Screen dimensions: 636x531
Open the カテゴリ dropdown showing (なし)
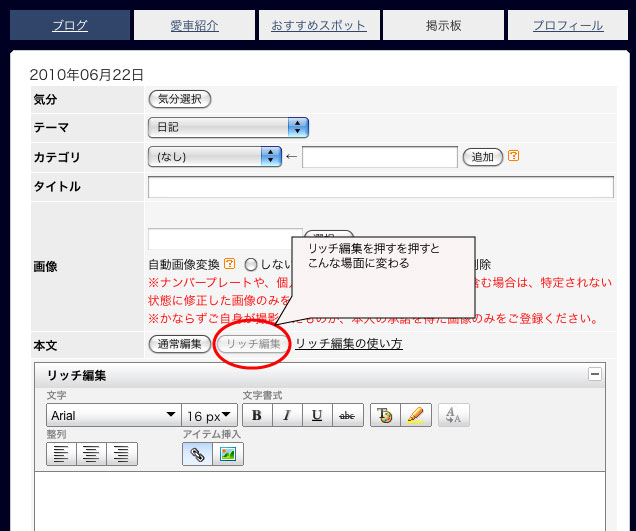pyautogui.click(x=215, y=157)
